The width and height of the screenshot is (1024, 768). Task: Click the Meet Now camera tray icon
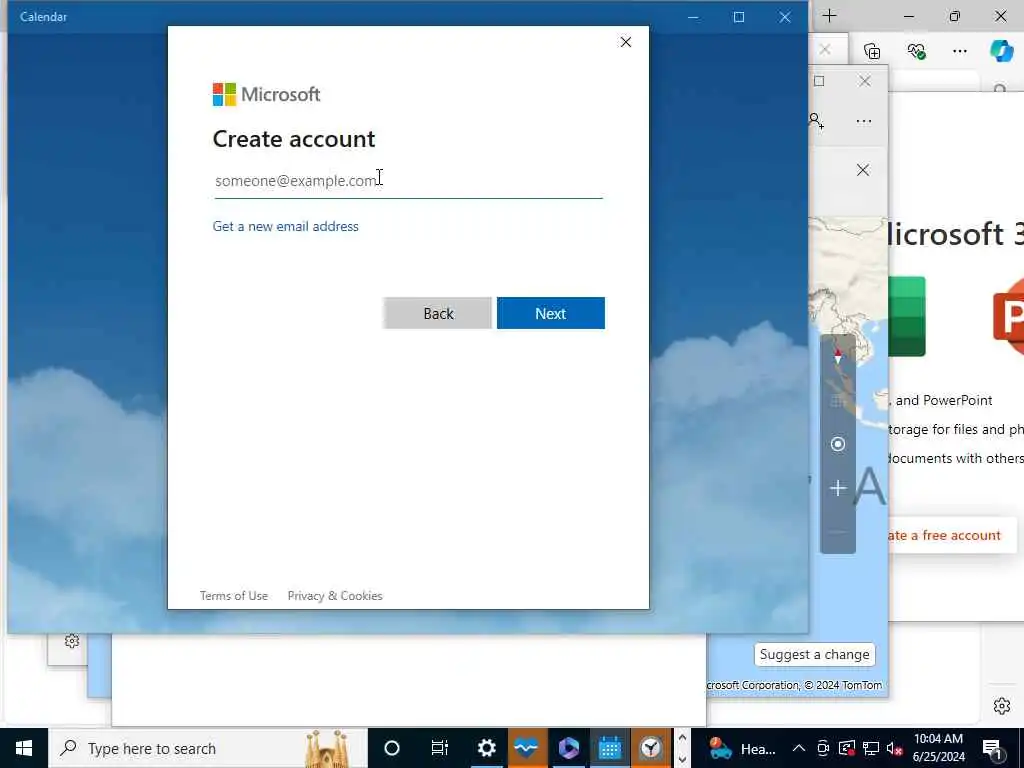click(x=823, y=748)
